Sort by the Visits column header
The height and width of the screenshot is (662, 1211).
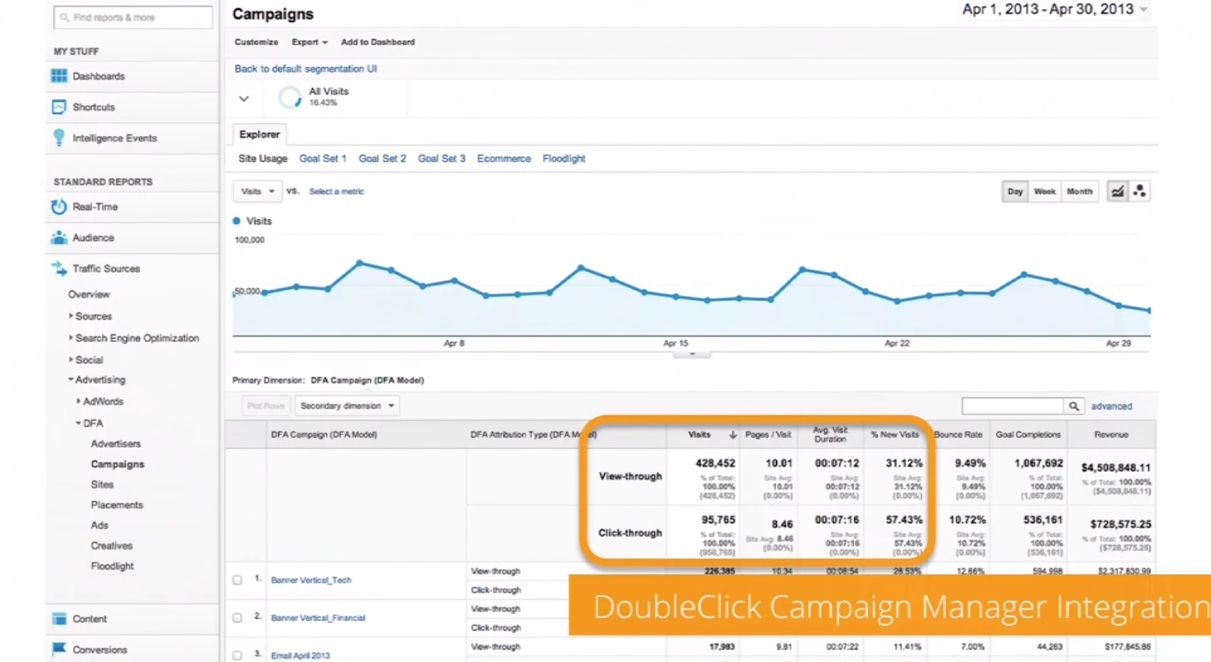click(704, 435)
